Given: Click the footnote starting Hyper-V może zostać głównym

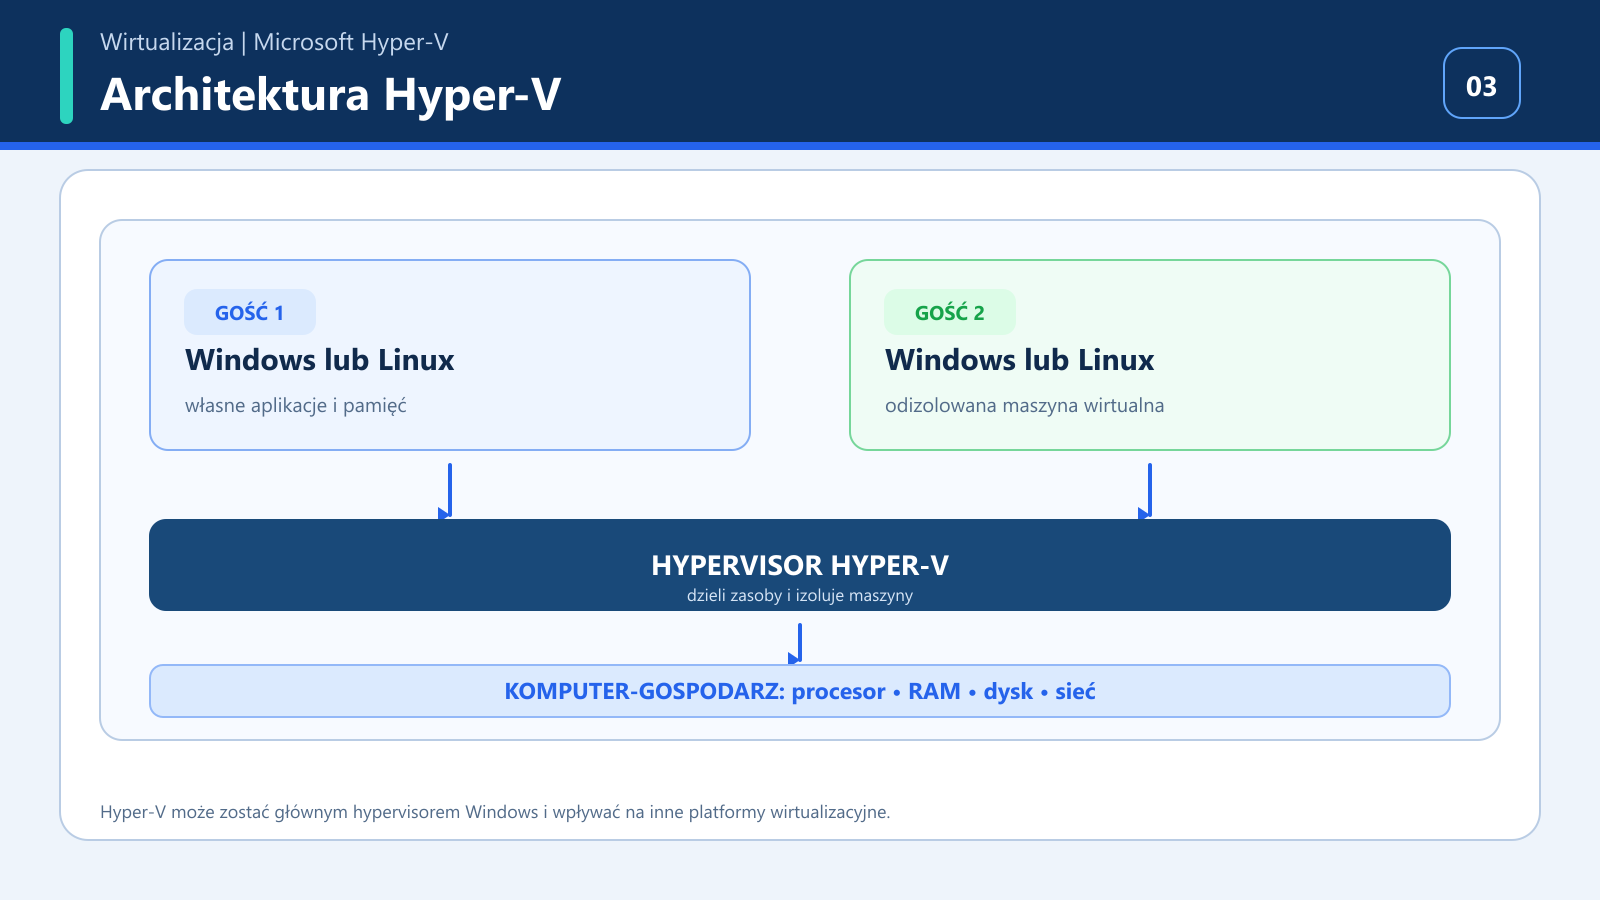Looking at the screenshot, I should click(495, 812).
